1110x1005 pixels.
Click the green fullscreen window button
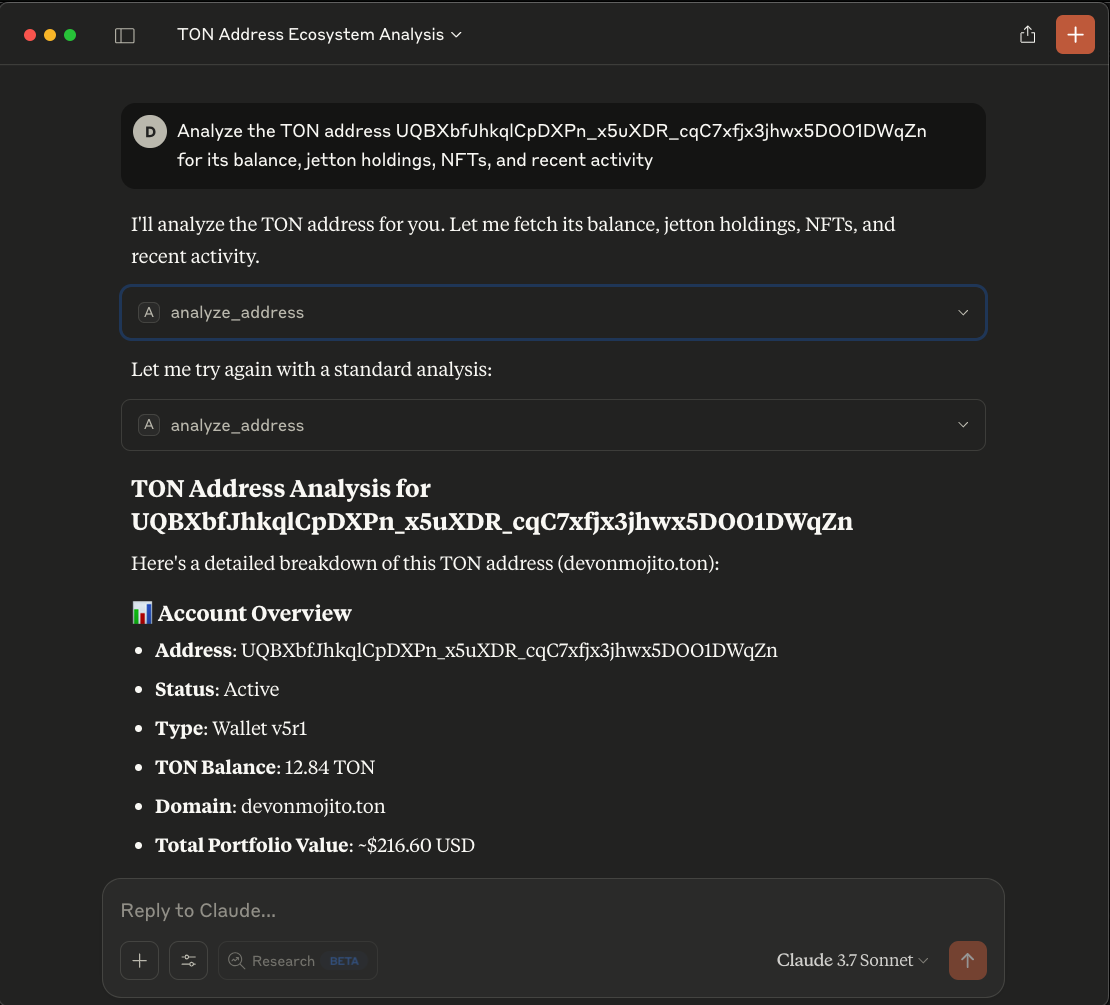70,35
